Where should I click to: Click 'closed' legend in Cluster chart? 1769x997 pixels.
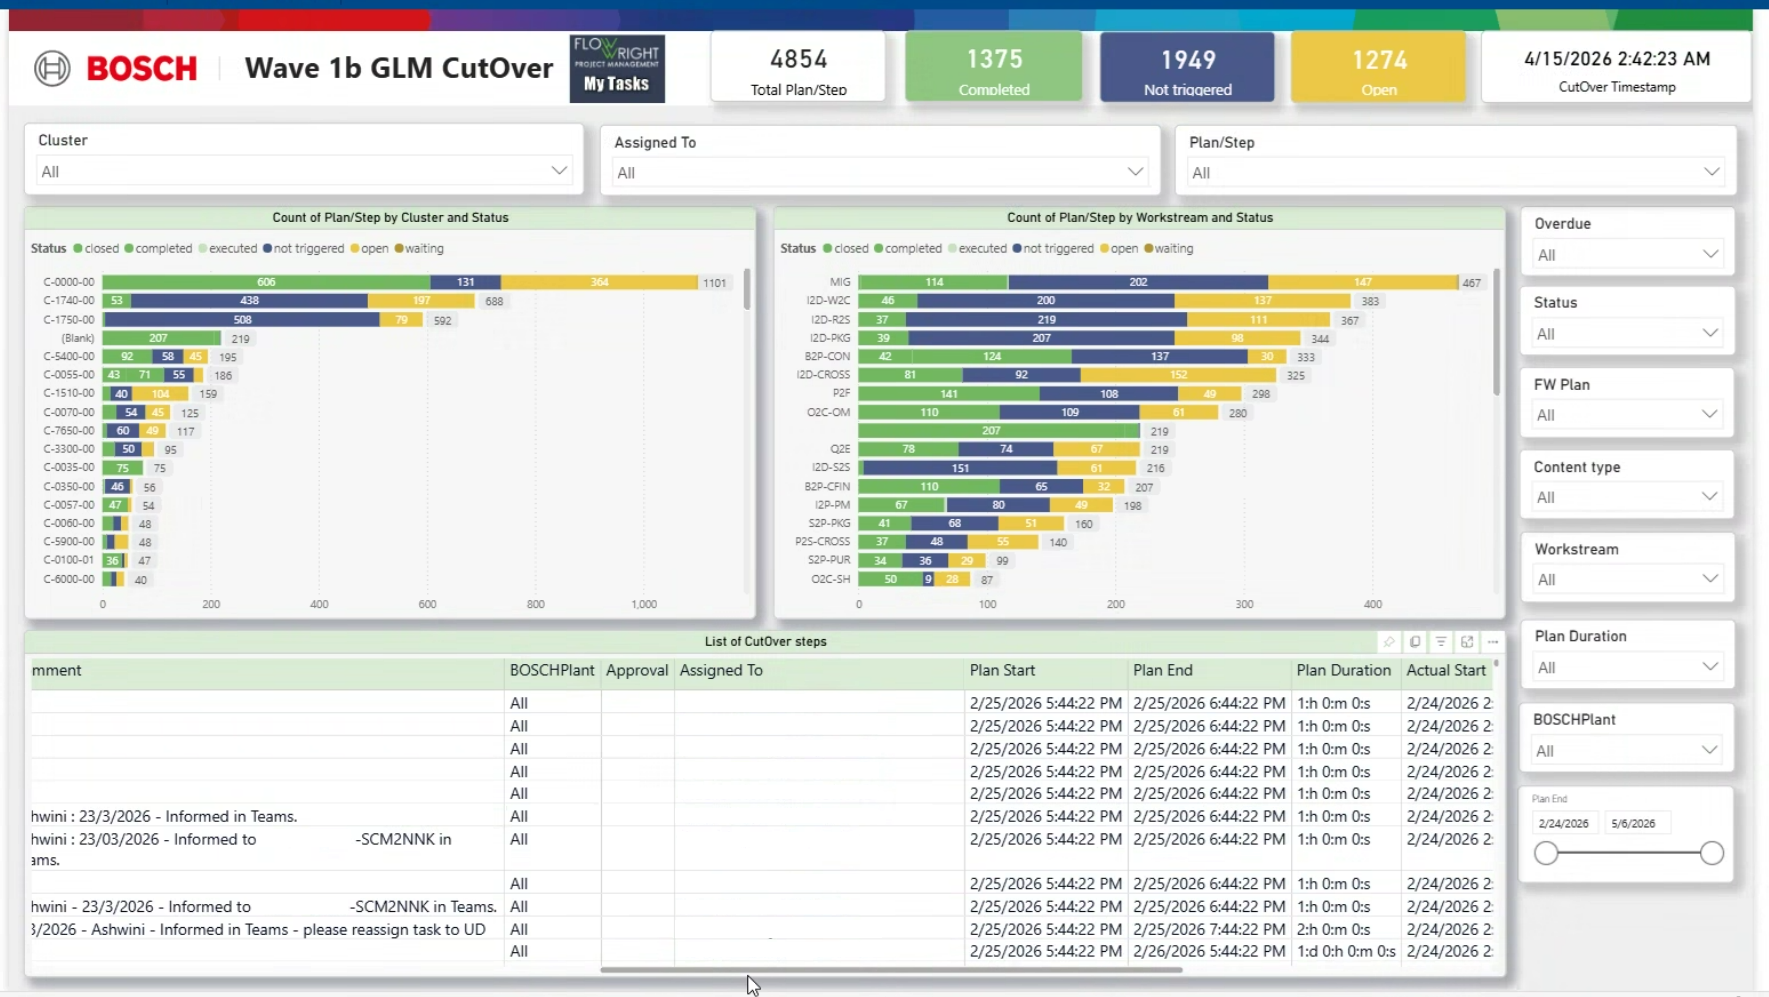pos(96,248)
